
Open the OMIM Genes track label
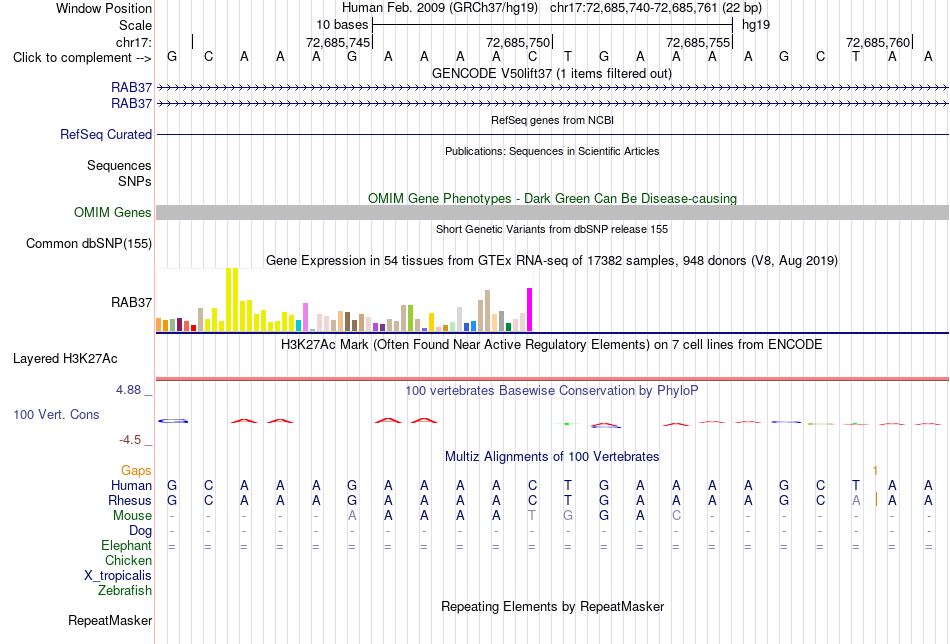[112, 213]
